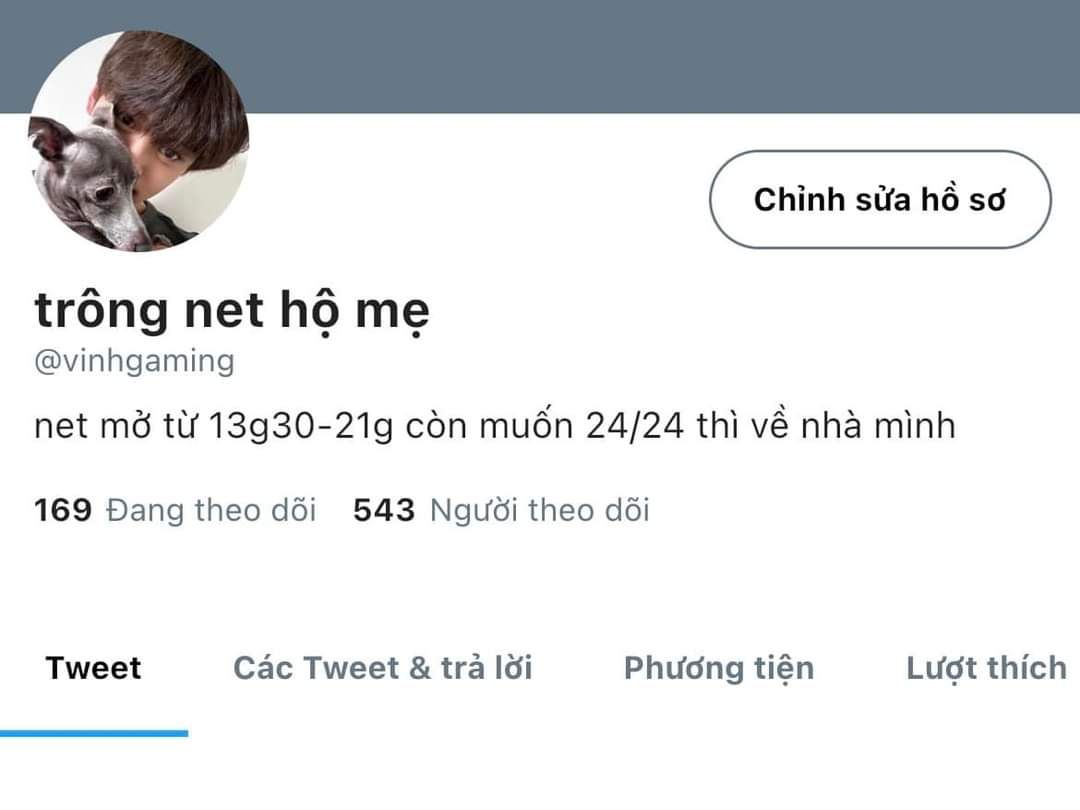Image resolution: width=1080 pixels, height=810 pixels.
Task: Click the blue active-tab underline indicator
Action: point(94,733)
